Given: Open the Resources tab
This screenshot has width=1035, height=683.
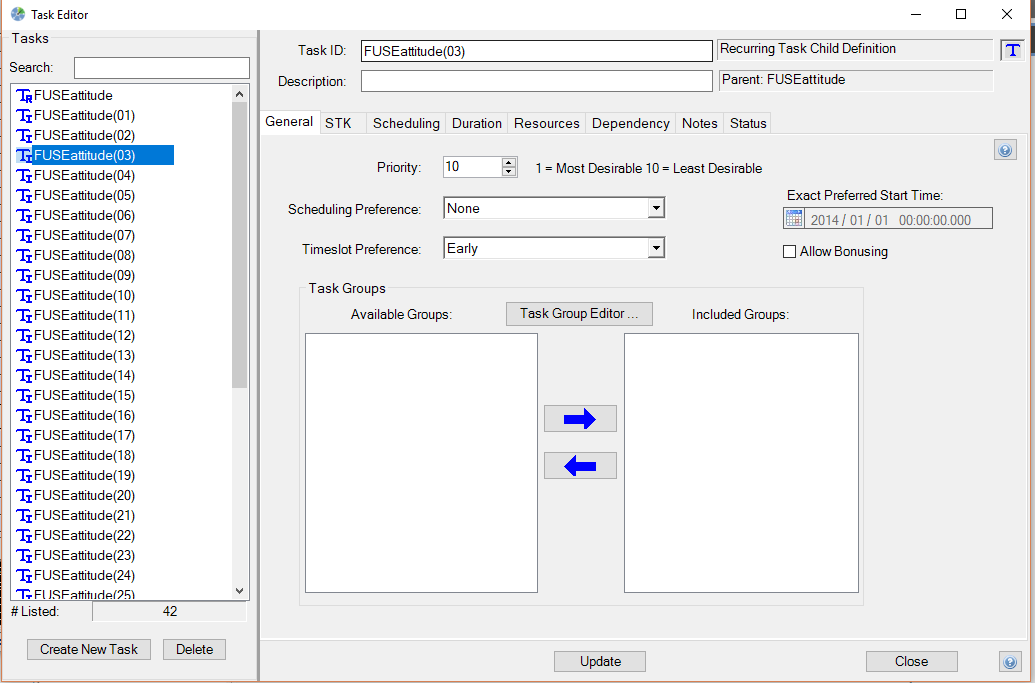Looking at the screenshot, I should tap(546, 123).
